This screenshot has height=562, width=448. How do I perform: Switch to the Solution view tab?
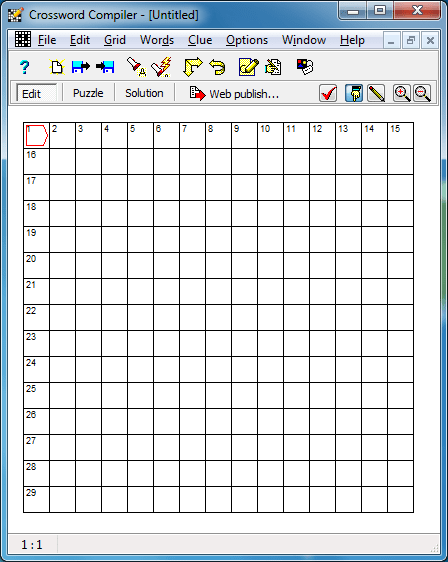(144, 94)
